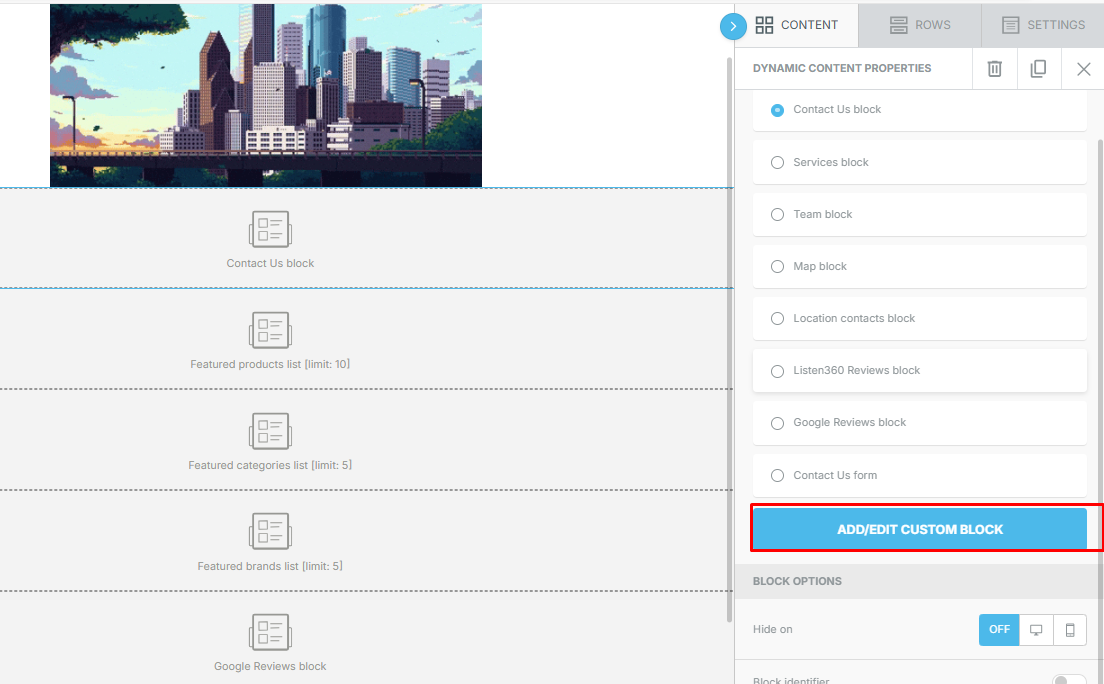
Task: Select the 'Featured categories list [limit: 5]' label
Action: (270, 465)
